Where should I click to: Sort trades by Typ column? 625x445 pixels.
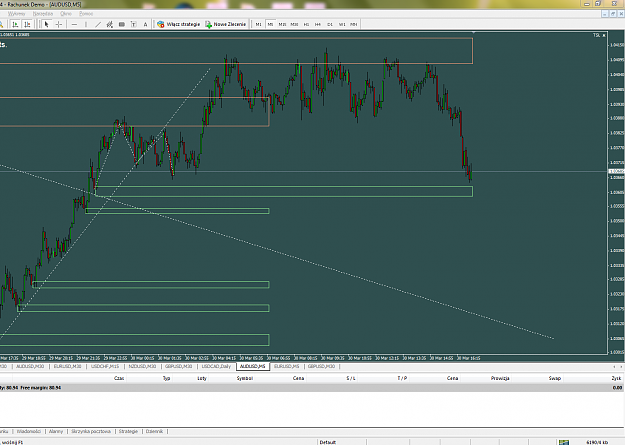pos(166,378)
